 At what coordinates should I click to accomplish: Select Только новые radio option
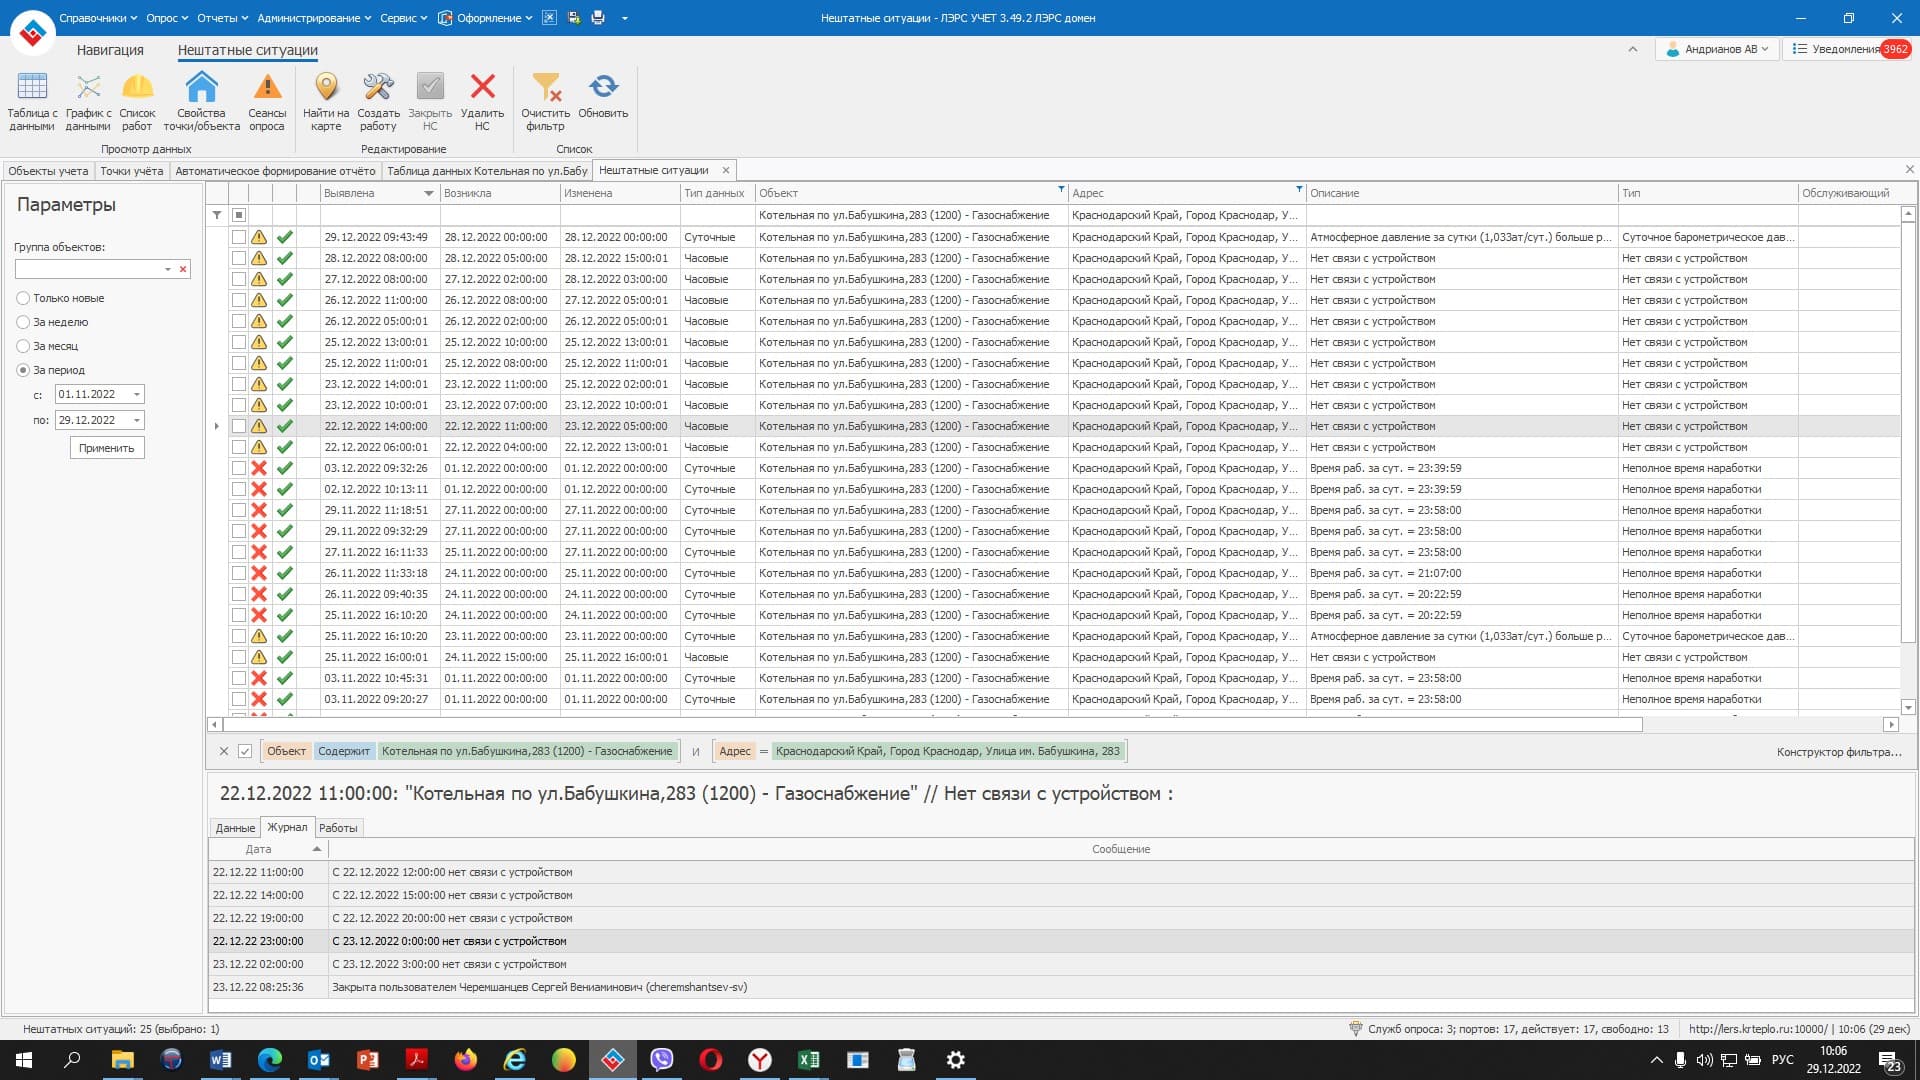[x=23, y=298]
